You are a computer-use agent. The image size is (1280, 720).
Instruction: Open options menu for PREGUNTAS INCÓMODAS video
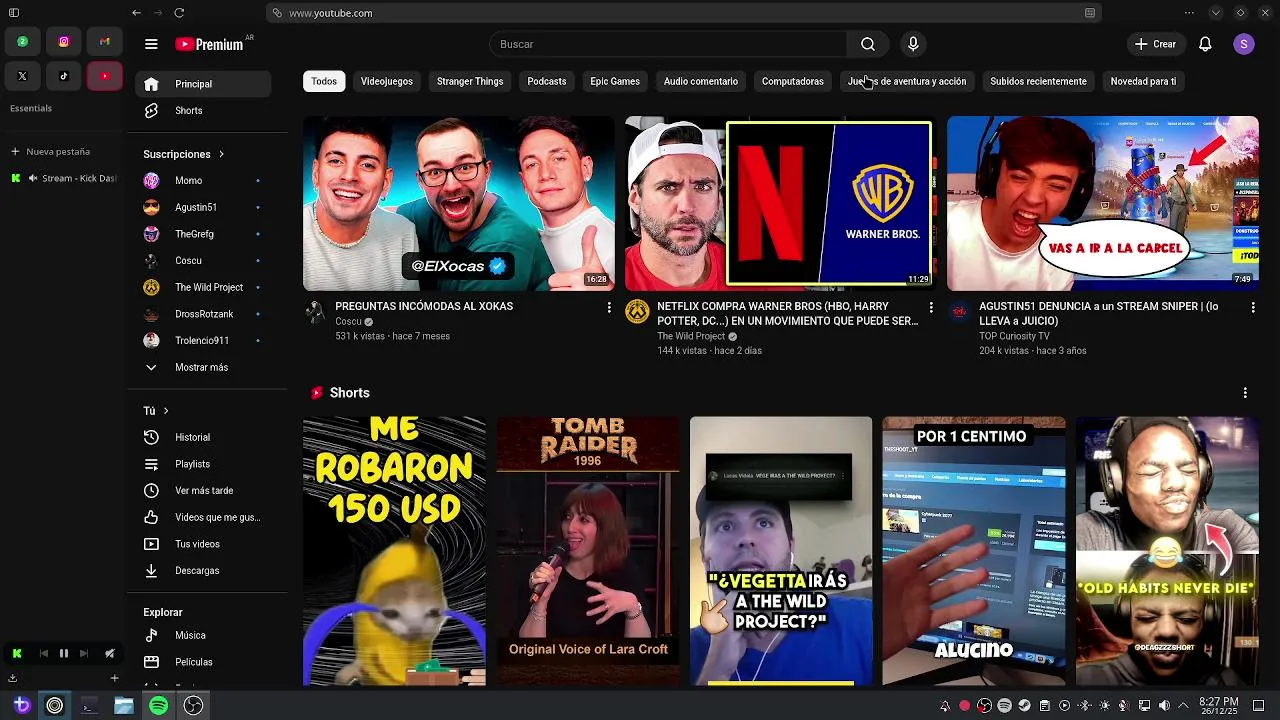pyautogui.click(x=609, y=307)
